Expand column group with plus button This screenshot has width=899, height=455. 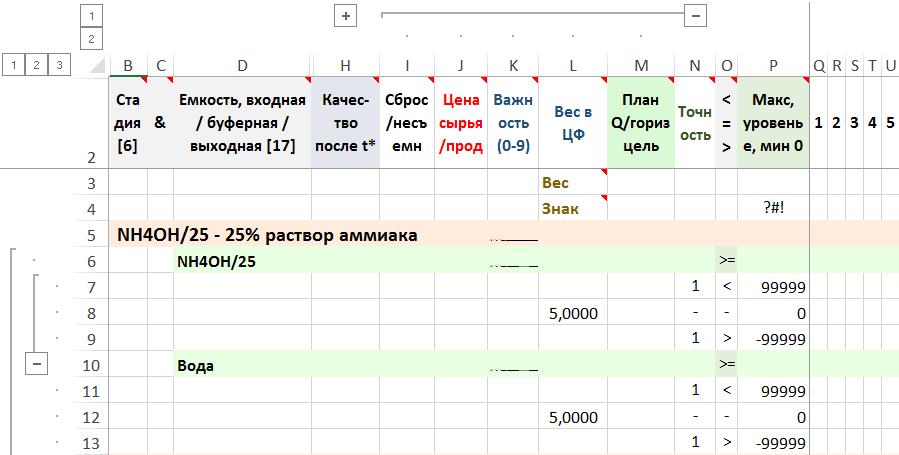(x=345, y=16)
